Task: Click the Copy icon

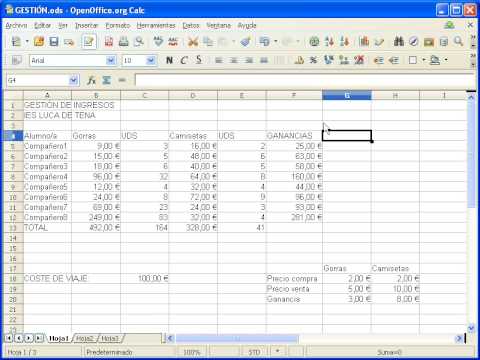Action: pos(208,42)
